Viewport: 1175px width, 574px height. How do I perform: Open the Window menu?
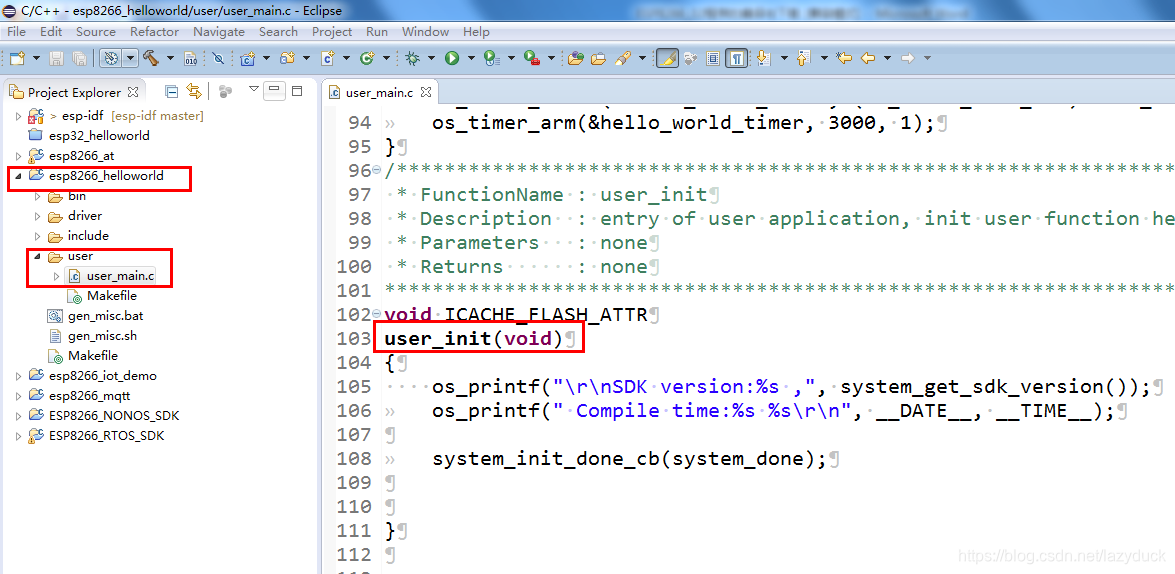coord(425,31)
